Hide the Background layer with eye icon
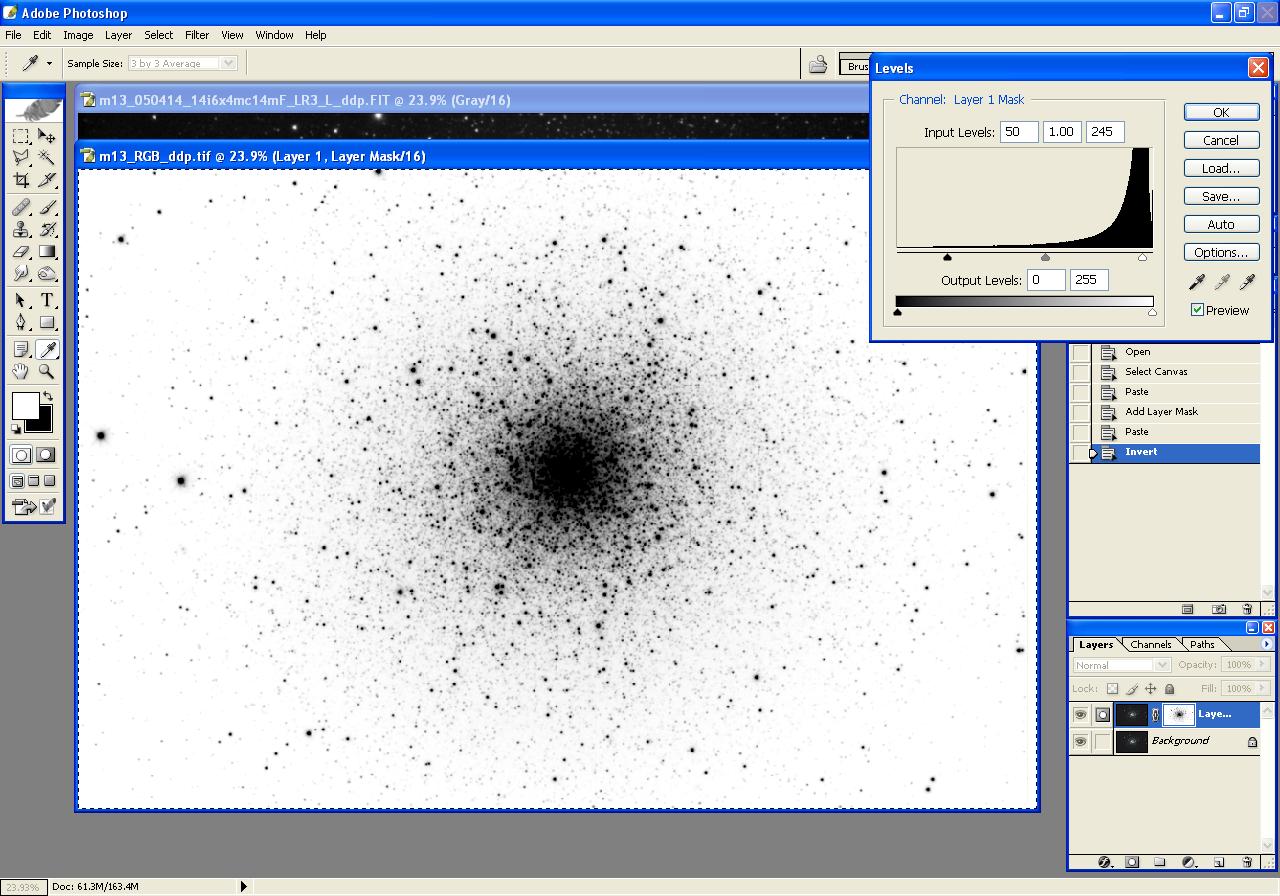The width and height of the screenshot is (1280, 896). tap(1080, 742)
